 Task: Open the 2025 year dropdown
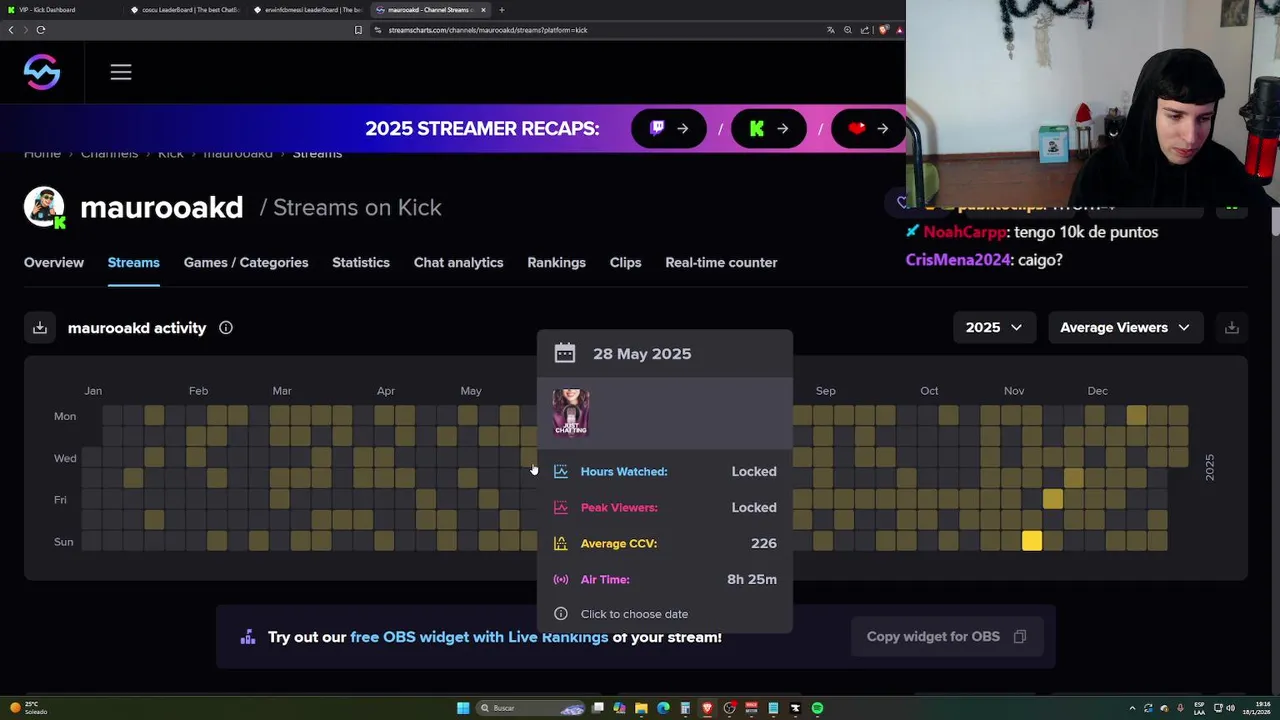coord(994,327)
